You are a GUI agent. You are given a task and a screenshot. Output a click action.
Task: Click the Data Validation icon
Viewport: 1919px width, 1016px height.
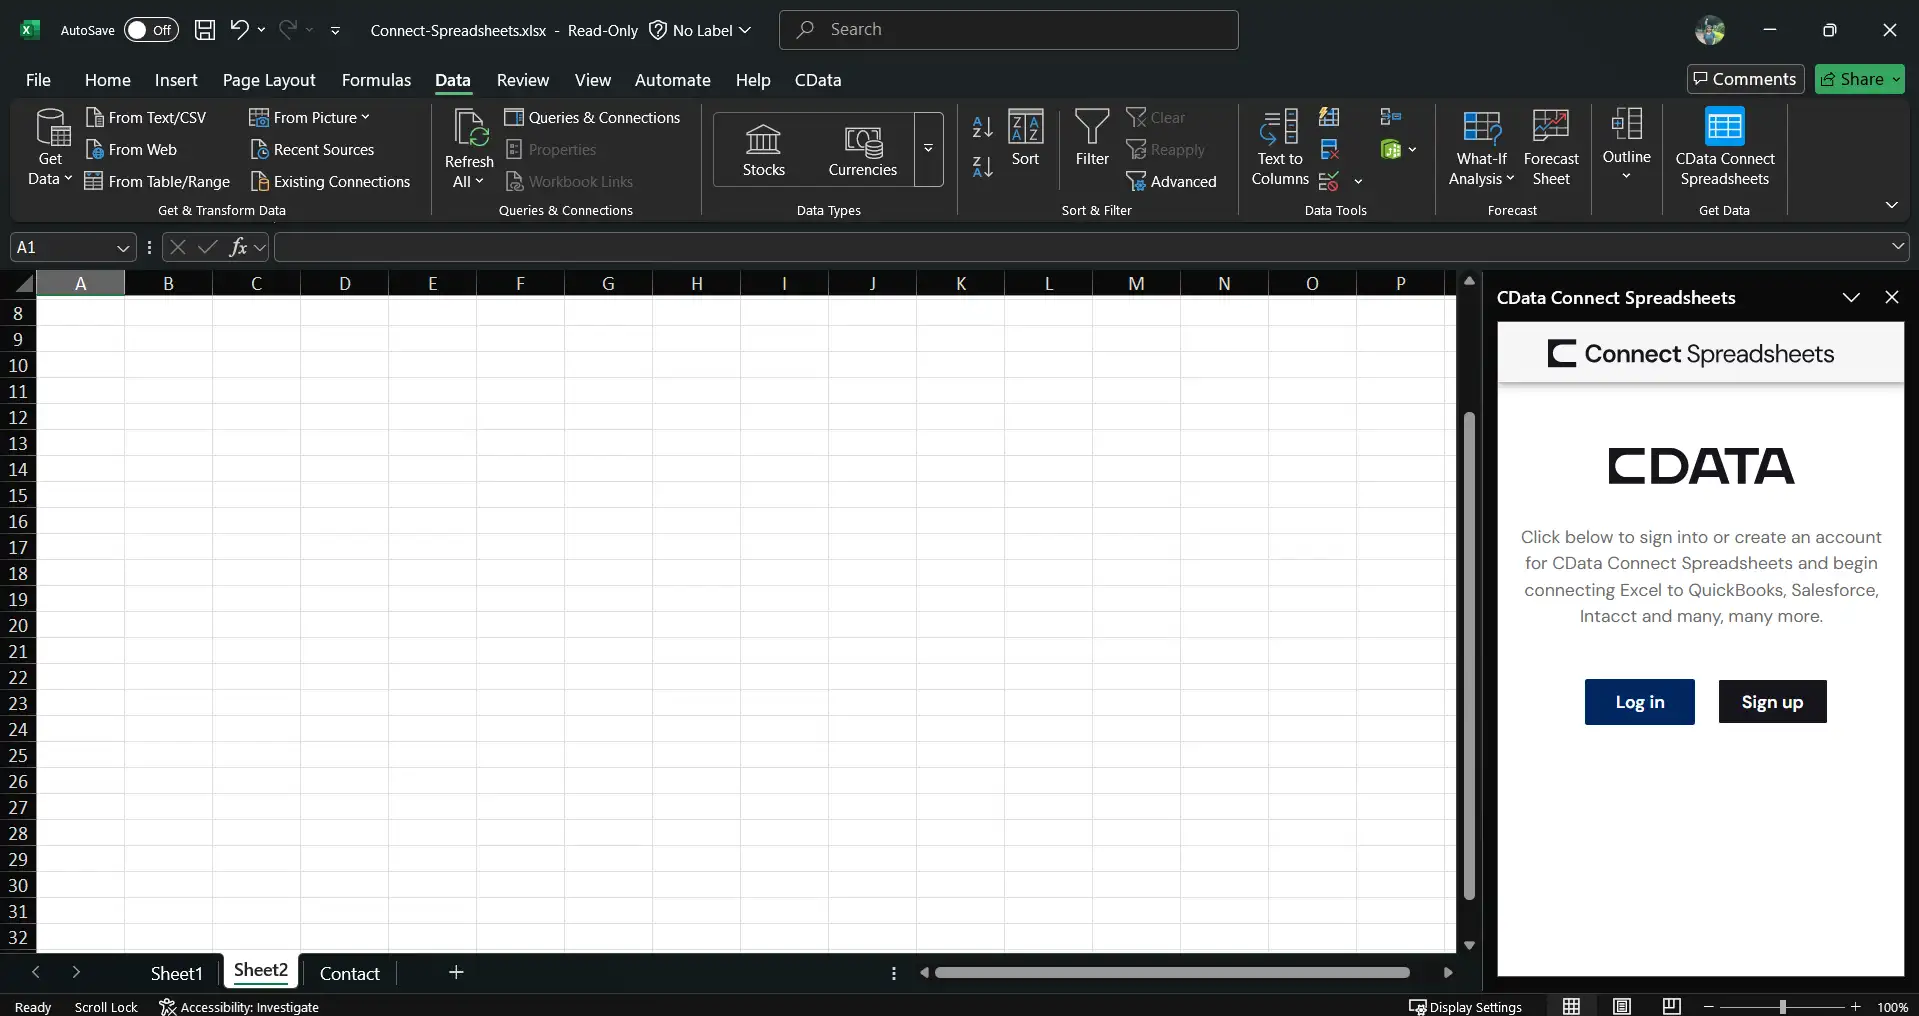[1329, 182]
